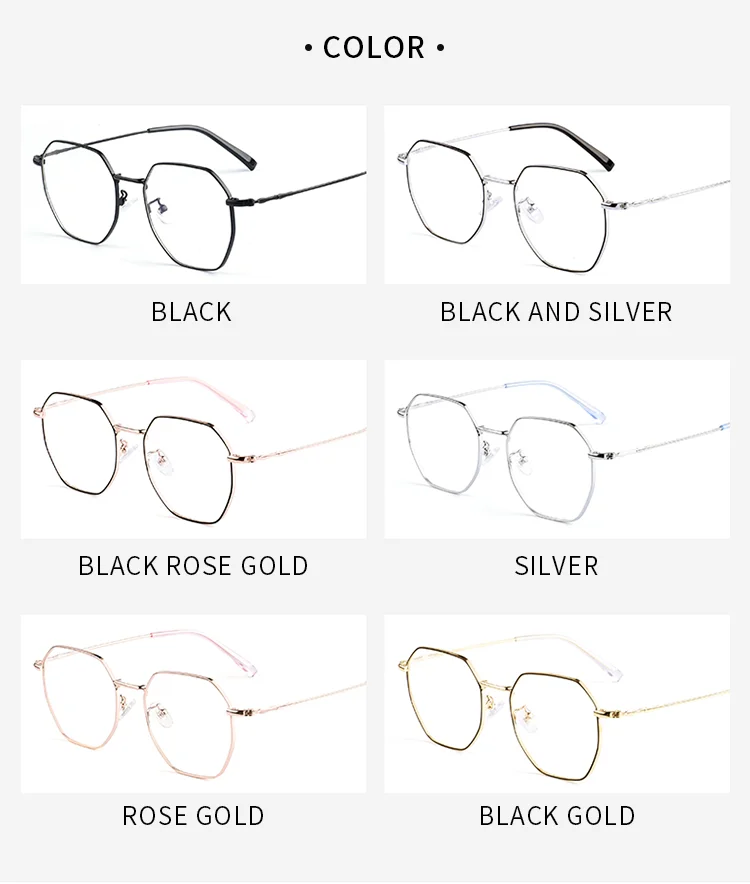Click the bullet dot left of COLOR
The width and height of the screenshot is (750, 884).
pos(308,48)
